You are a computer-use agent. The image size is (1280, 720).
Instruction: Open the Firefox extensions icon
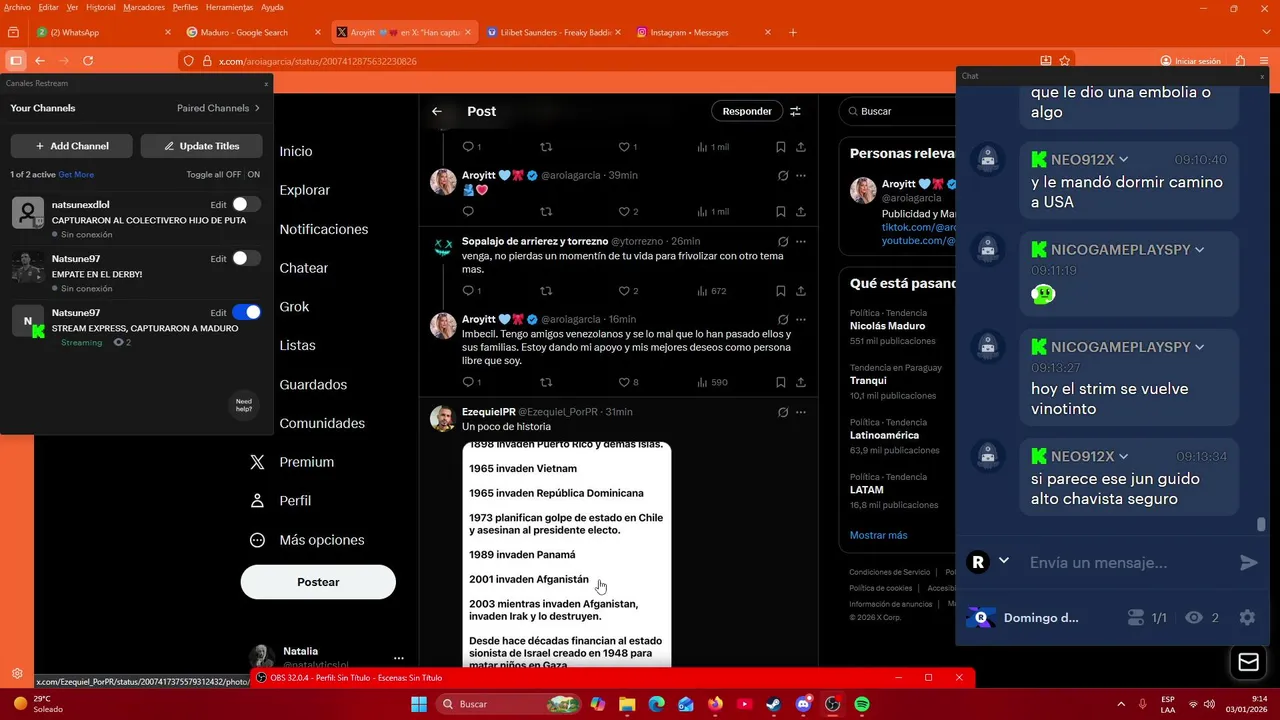coord(1240,61)
